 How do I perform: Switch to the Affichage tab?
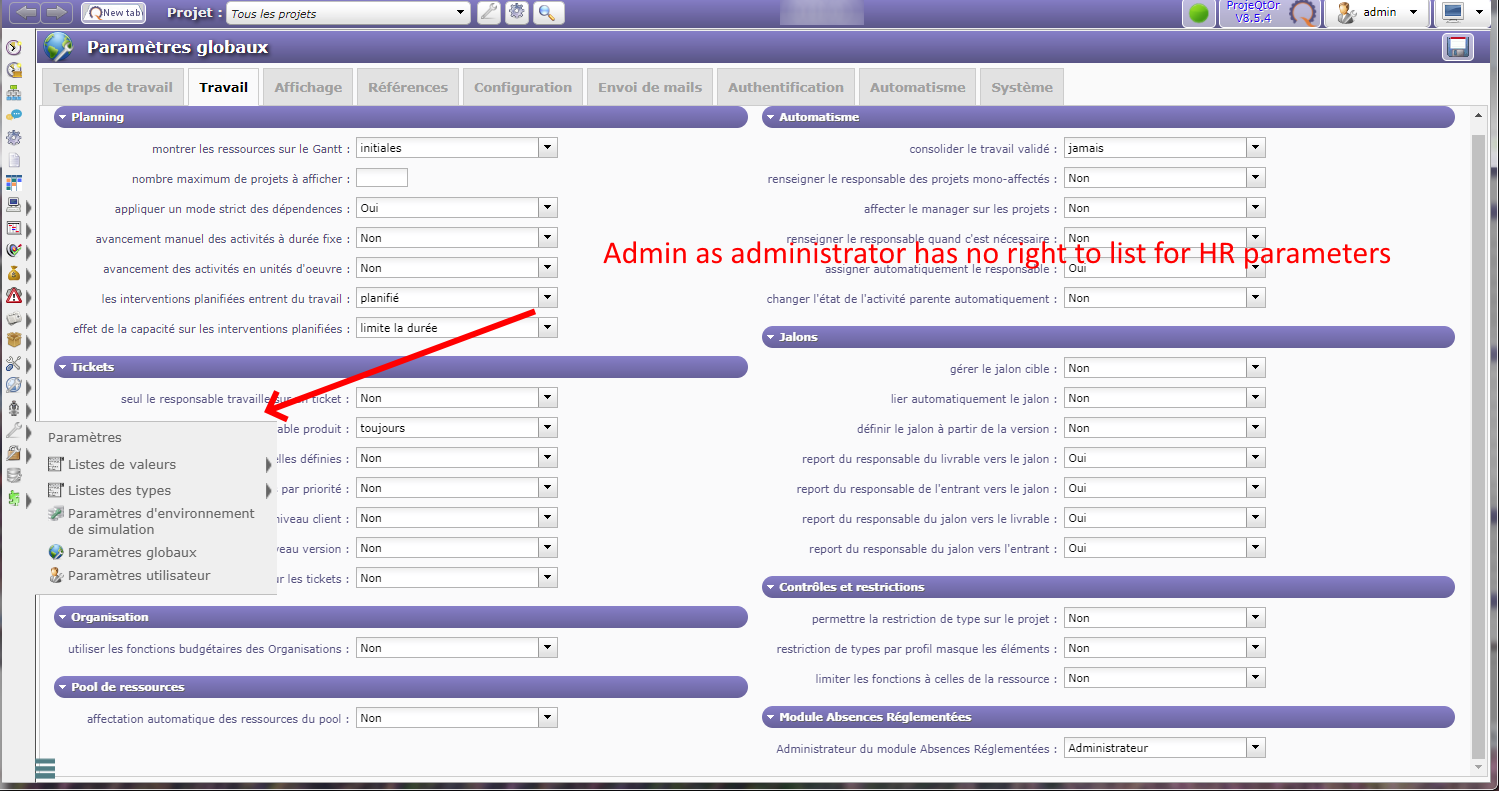click(x=308, y=87)
